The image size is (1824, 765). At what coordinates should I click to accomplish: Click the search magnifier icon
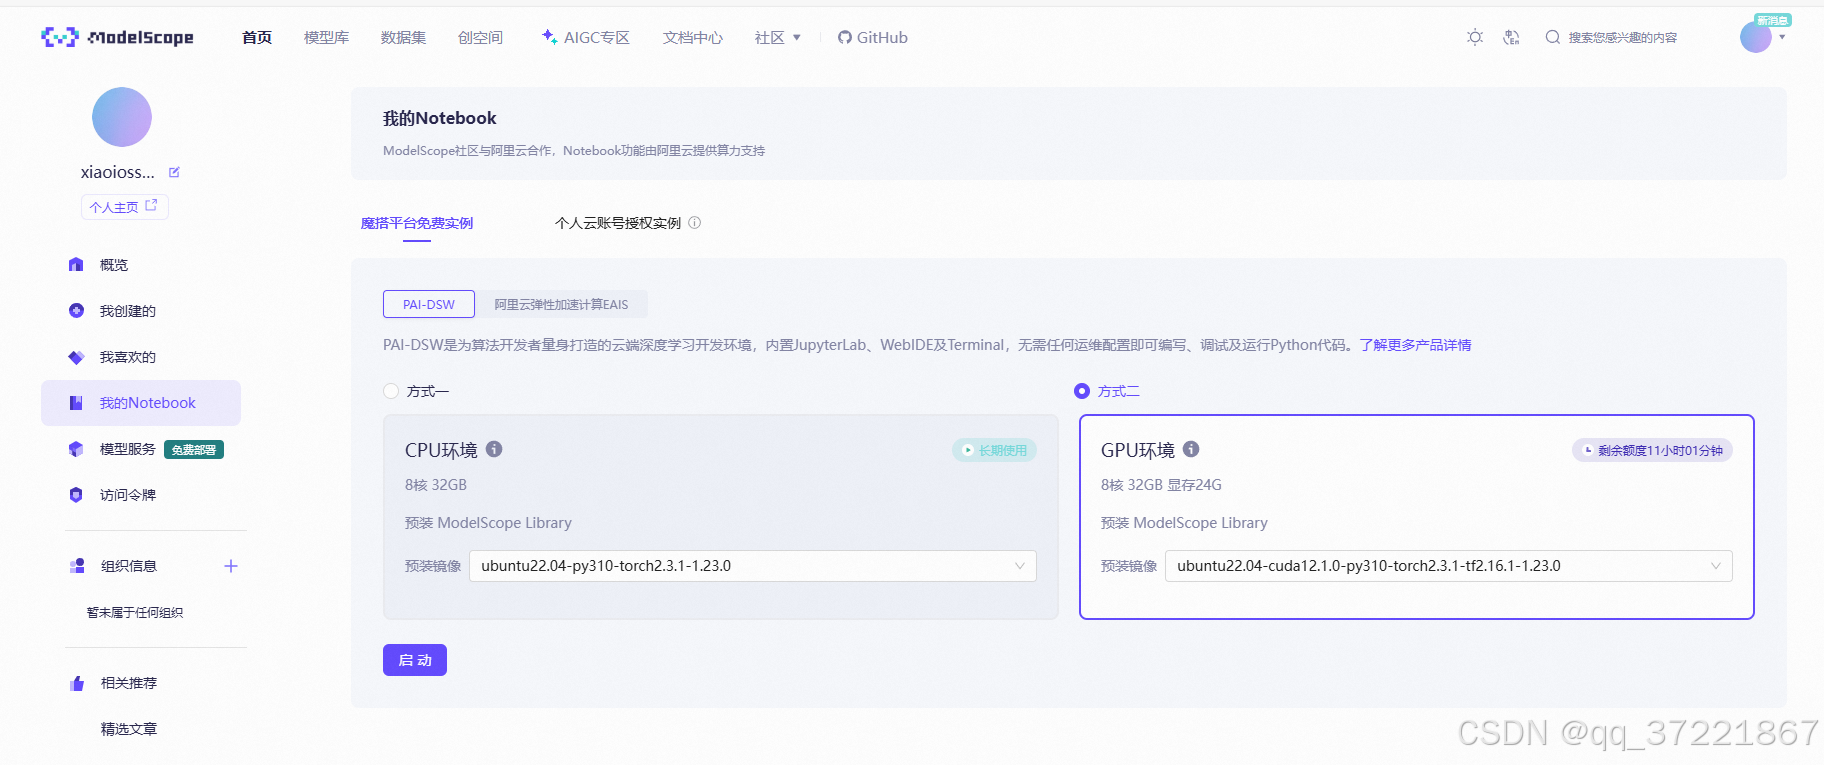[x=1552, y=37]
